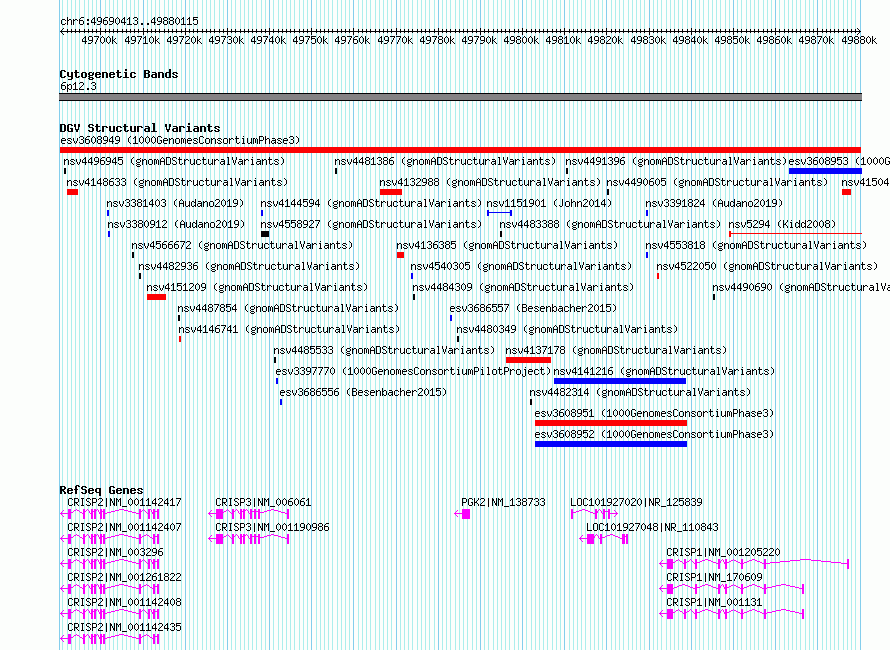Click the nsv4490605 variant label

click(x=717, y=182)
